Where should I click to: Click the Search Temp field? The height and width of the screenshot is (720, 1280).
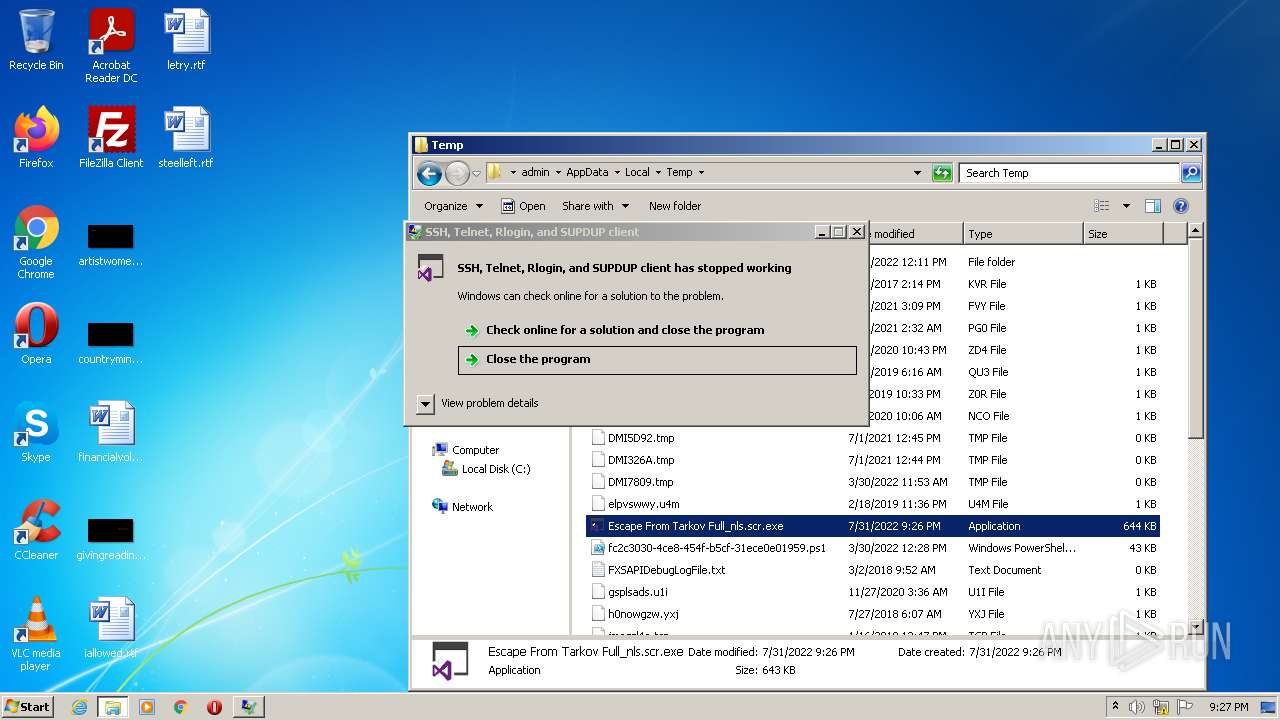click(x=1069, y=173)
